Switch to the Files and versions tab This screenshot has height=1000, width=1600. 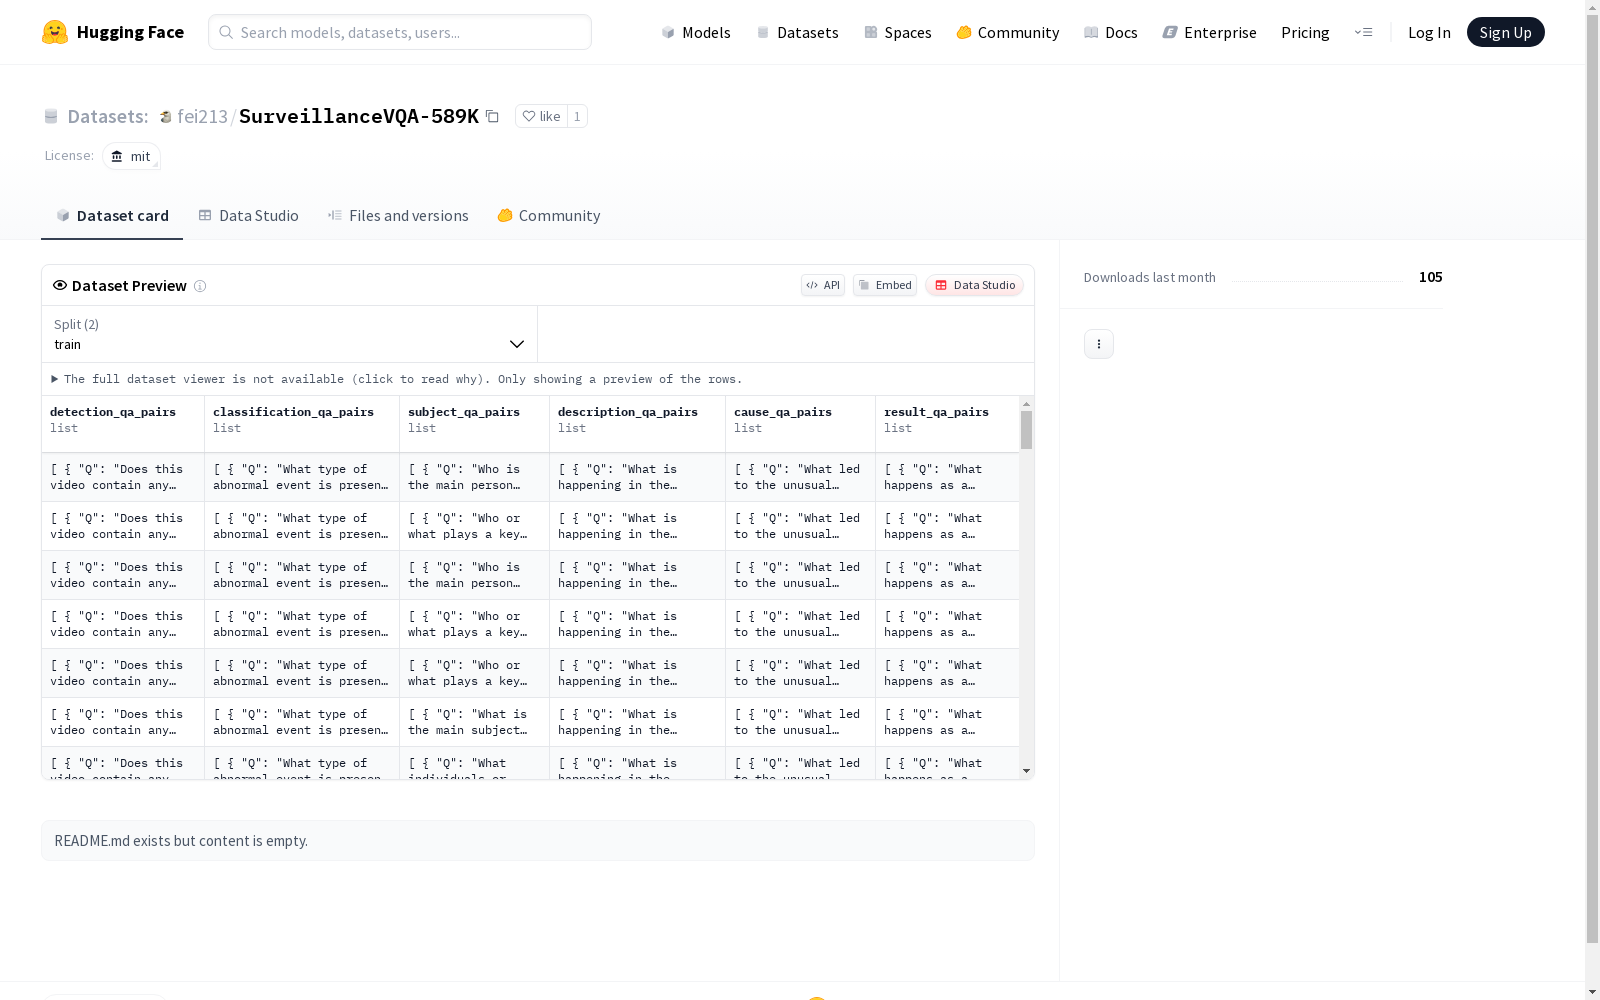tap(398, 216)
